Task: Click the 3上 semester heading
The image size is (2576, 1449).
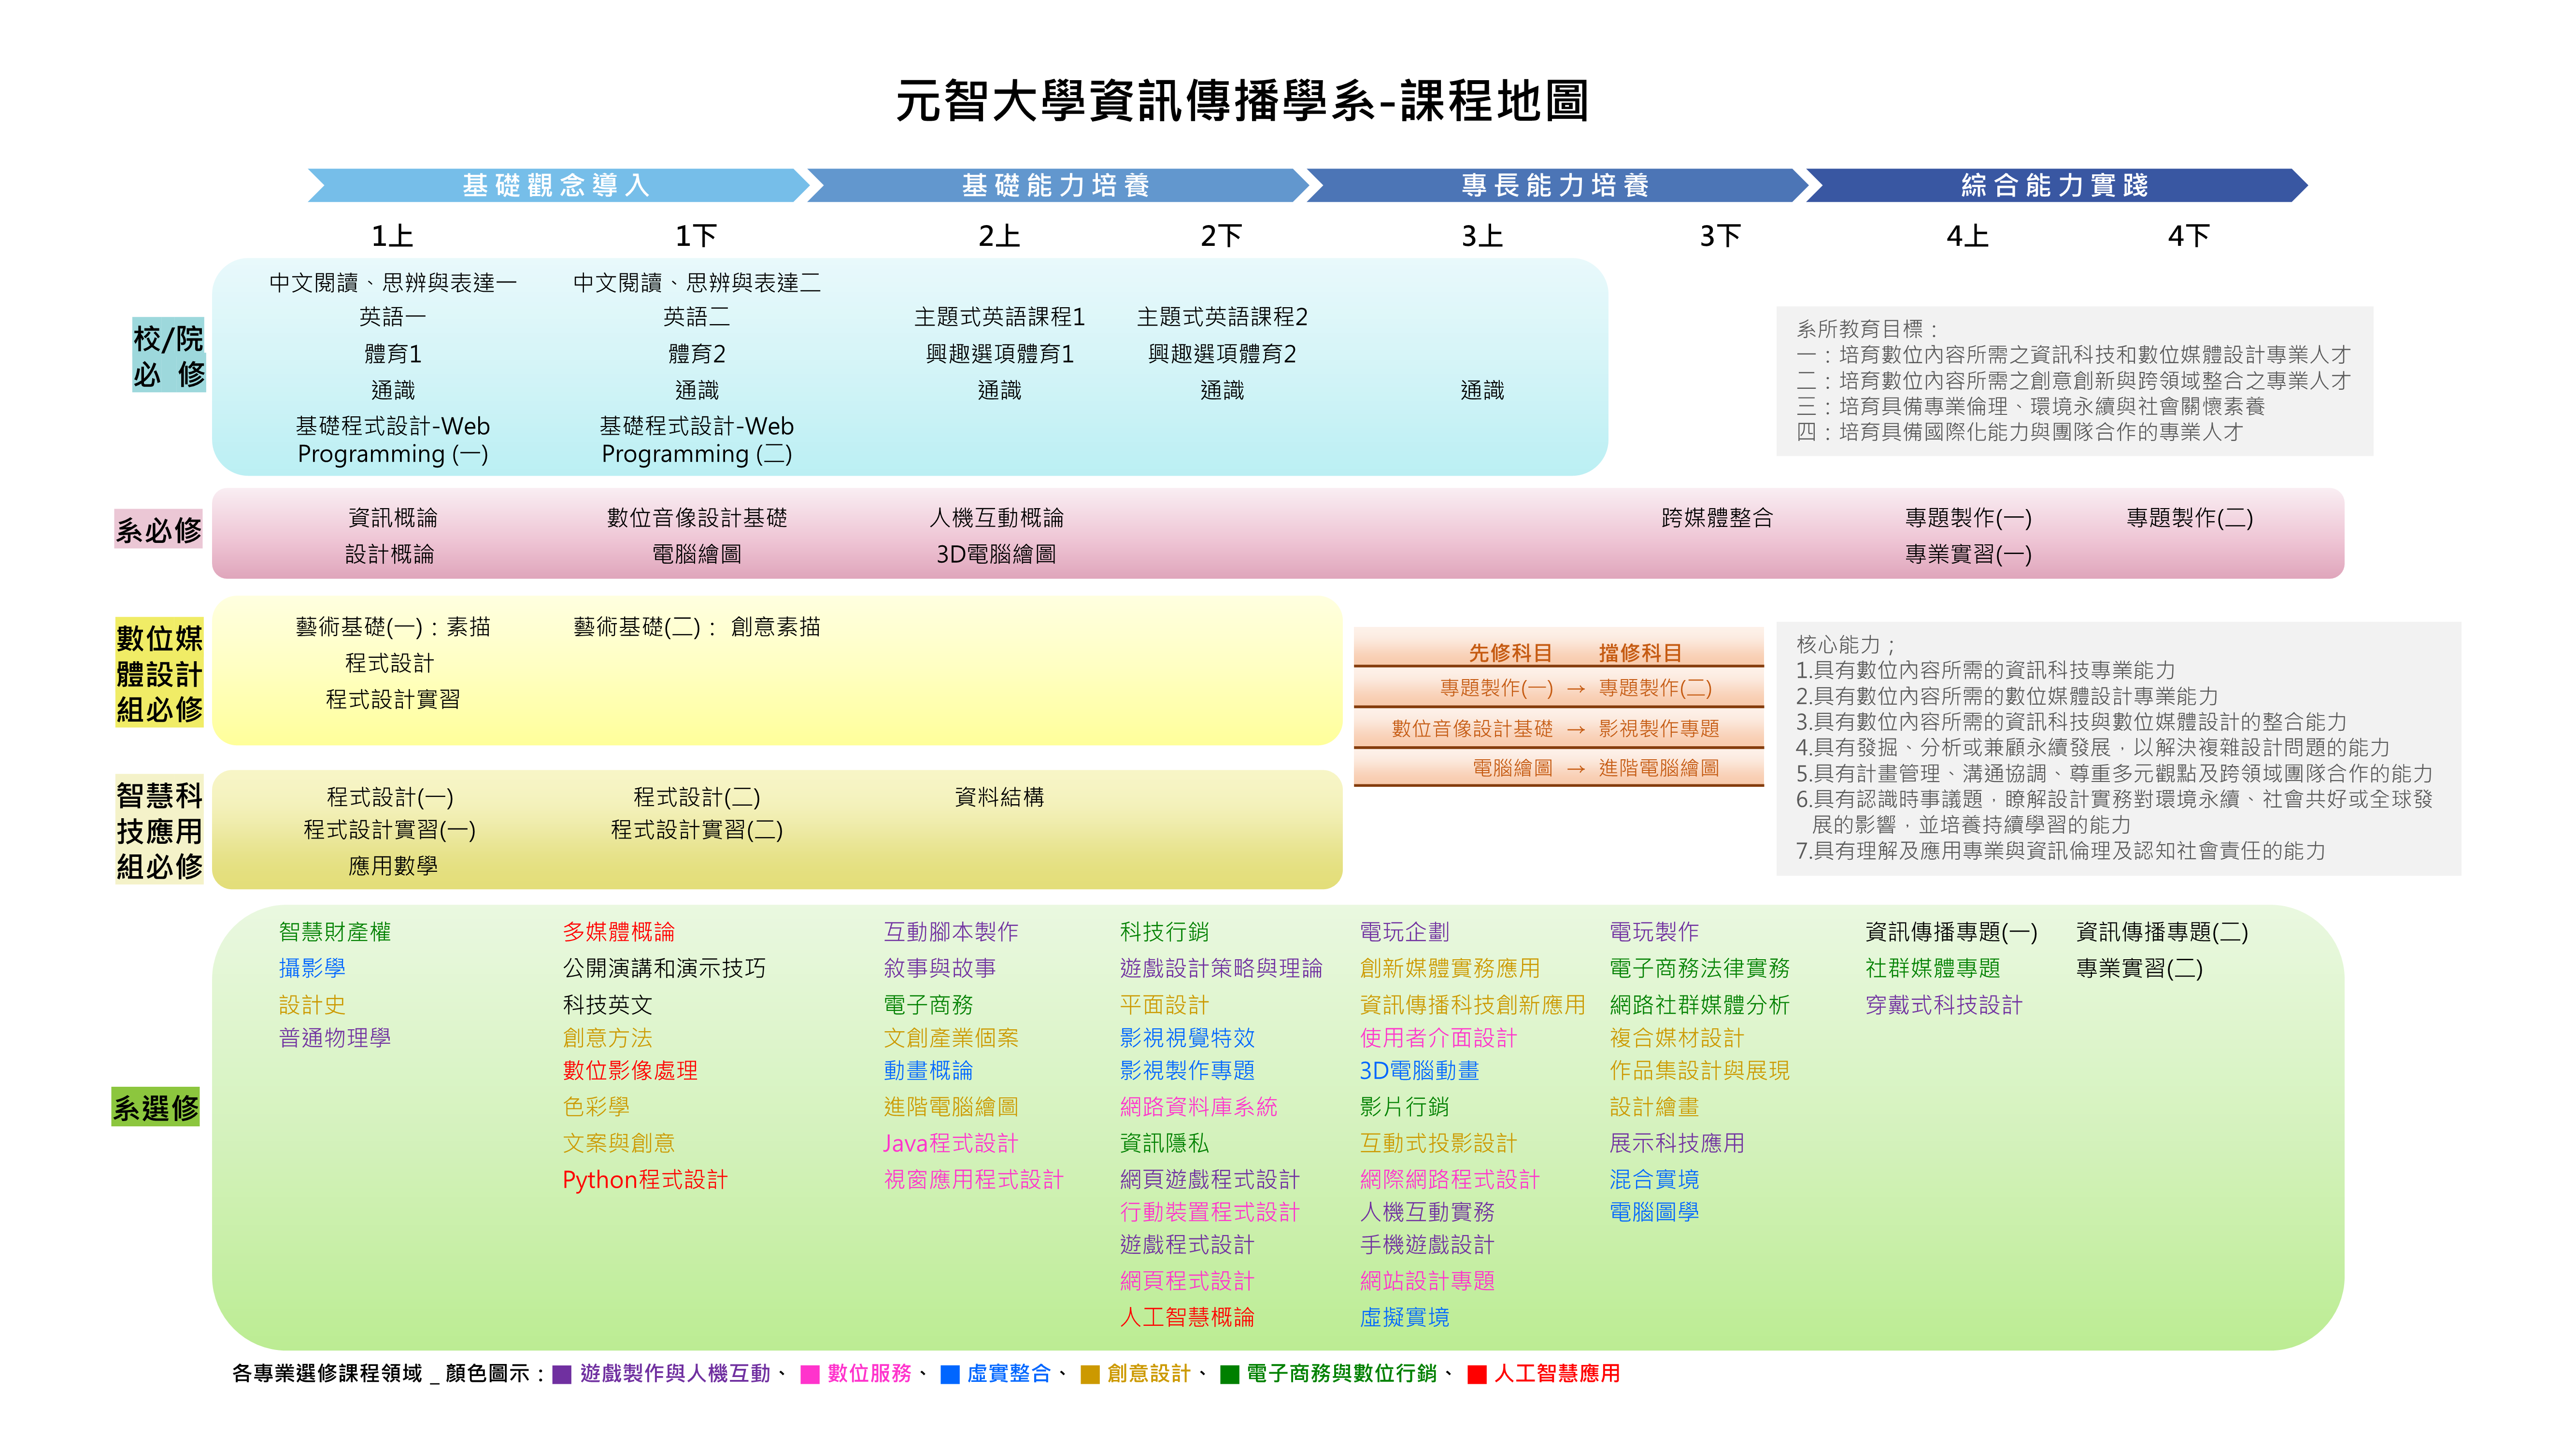Action: pyautogui.click(x=1482, y=236)
